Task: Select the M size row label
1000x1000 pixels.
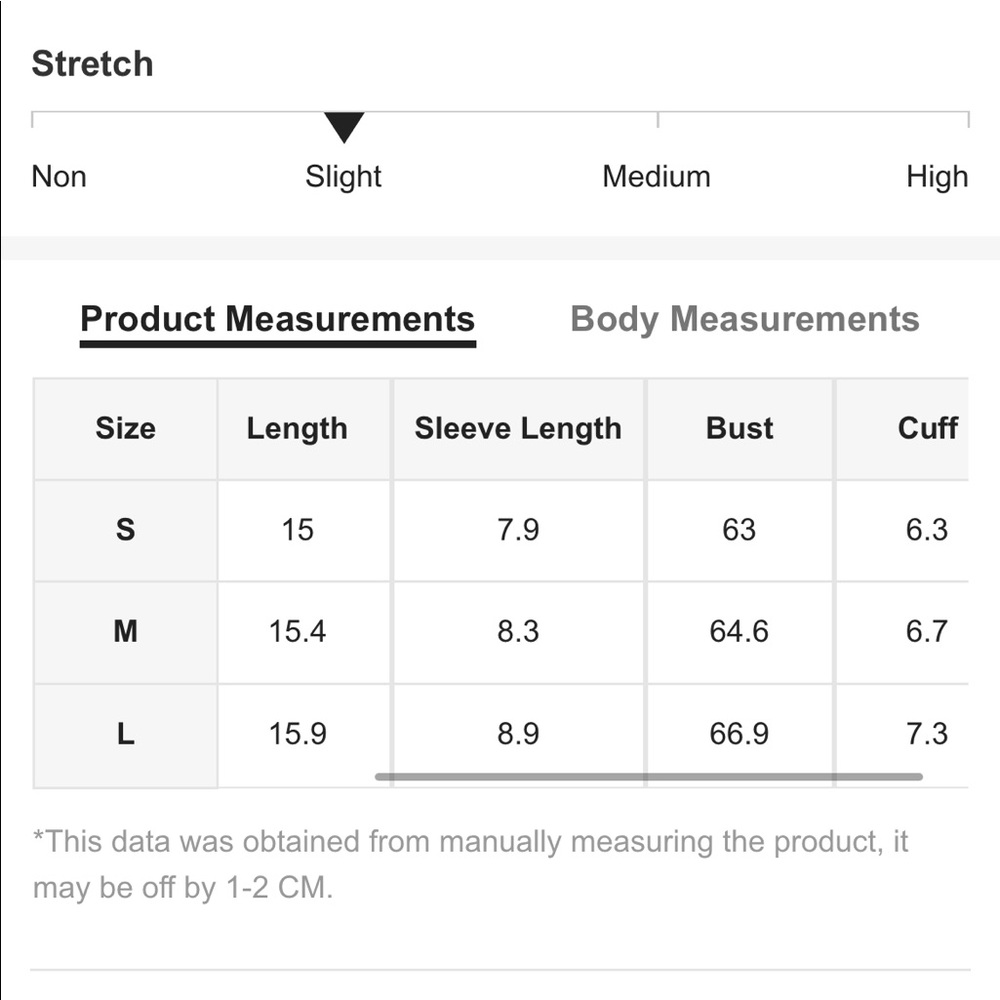Action: coord(125,631)
